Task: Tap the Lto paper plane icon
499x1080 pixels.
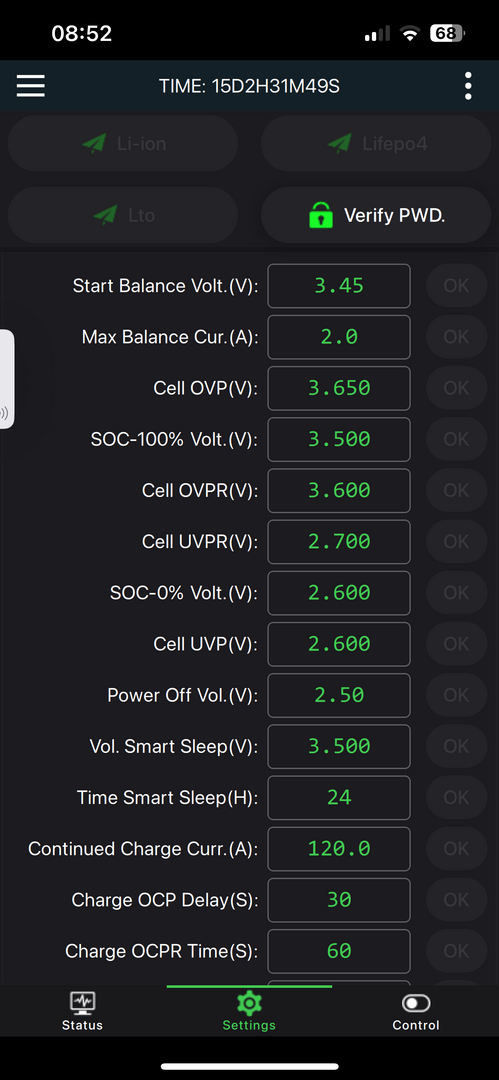Action: click(x=105, y=215)
